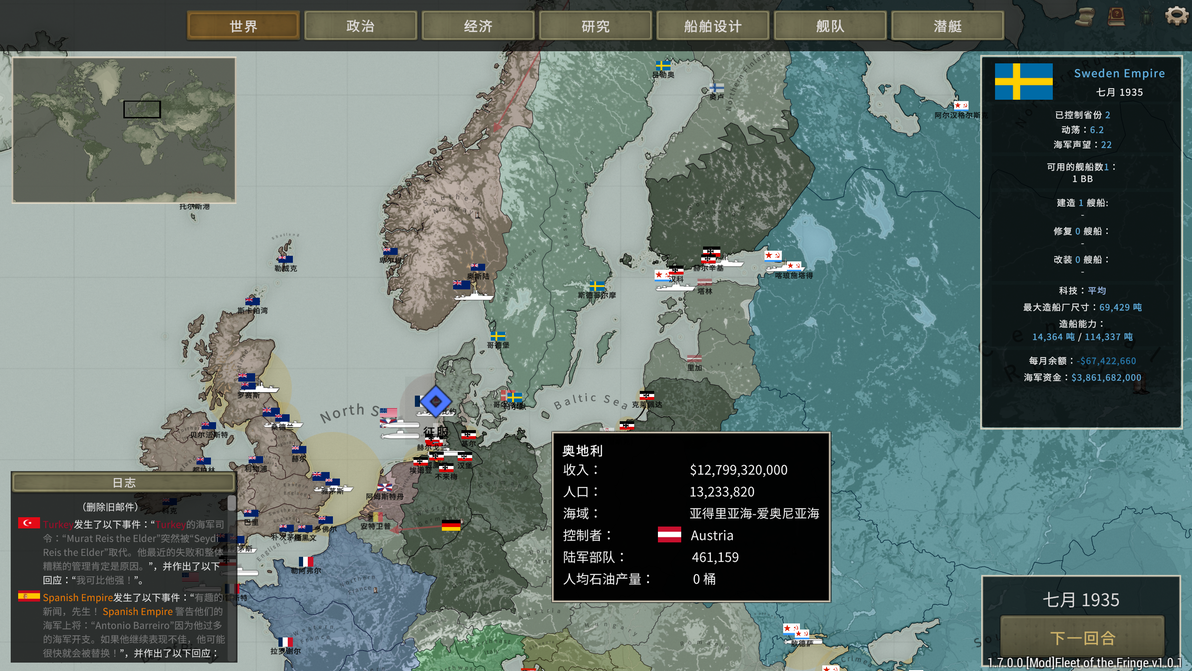Click the 下一回合 next turn button
This screenshot has height=671, width=1192.
click(x=1083, y=637)
